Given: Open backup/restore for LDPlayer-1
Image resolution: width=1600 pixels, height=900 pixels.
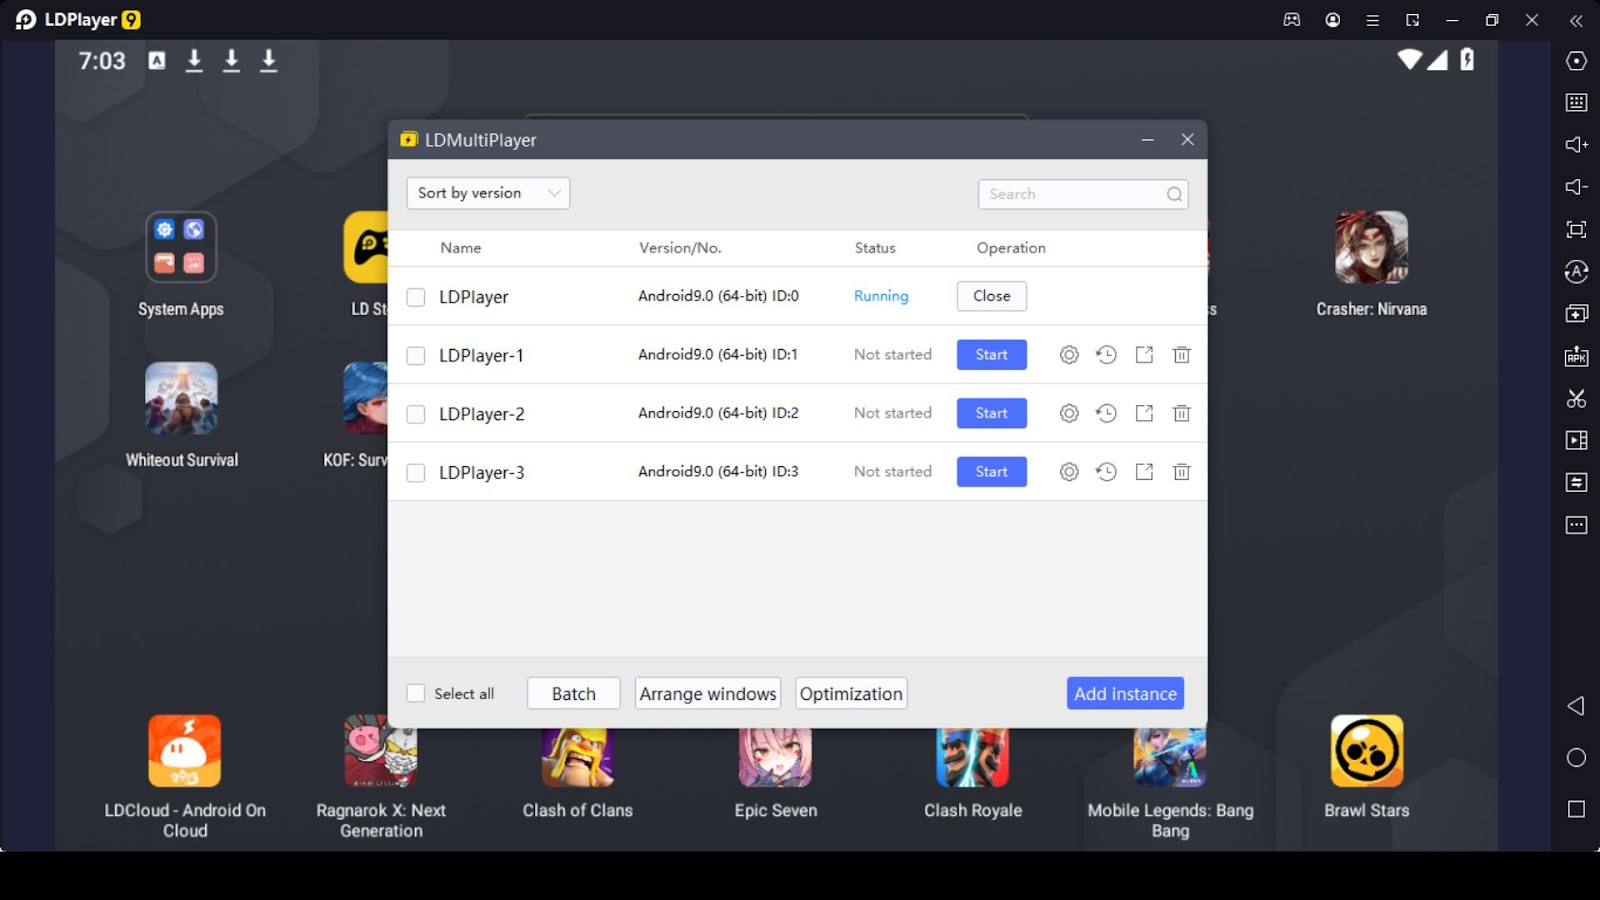Looking at the screenshot, I should (x=1106, y=355).
